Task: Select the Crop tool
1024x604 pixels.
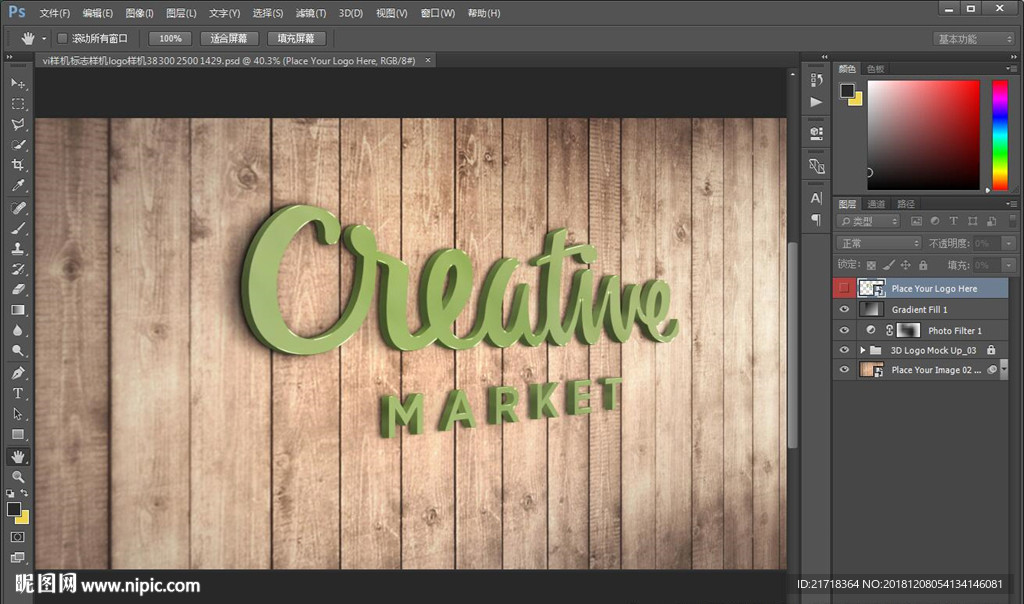Action: click(x=18, y=165)
